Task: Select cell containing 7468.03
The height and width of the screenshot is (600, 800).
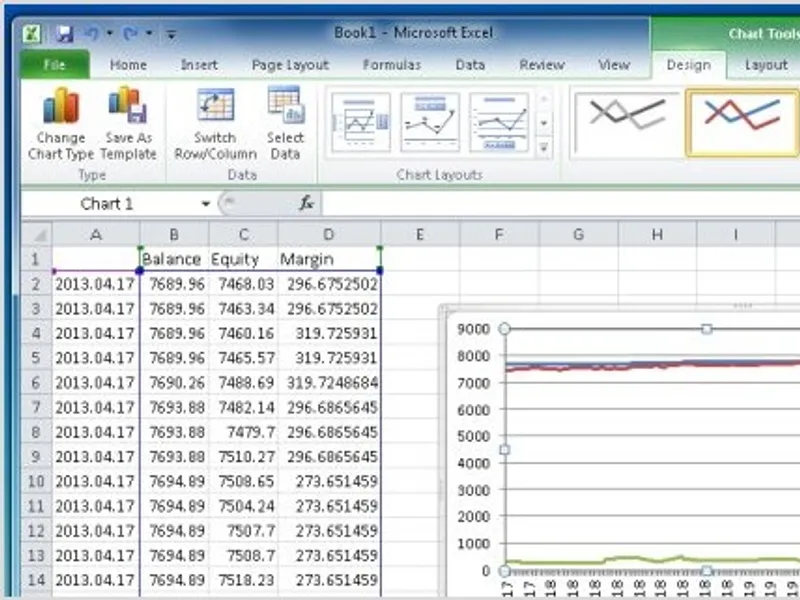Action: [x=243, y=284]
